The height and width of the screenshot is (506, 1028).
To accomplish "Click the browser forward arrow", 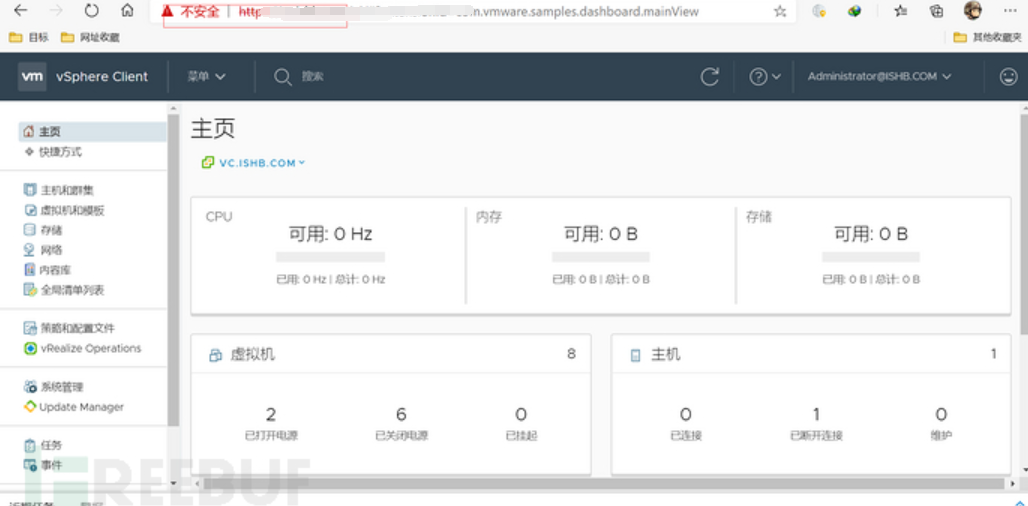I will point(56,10).
